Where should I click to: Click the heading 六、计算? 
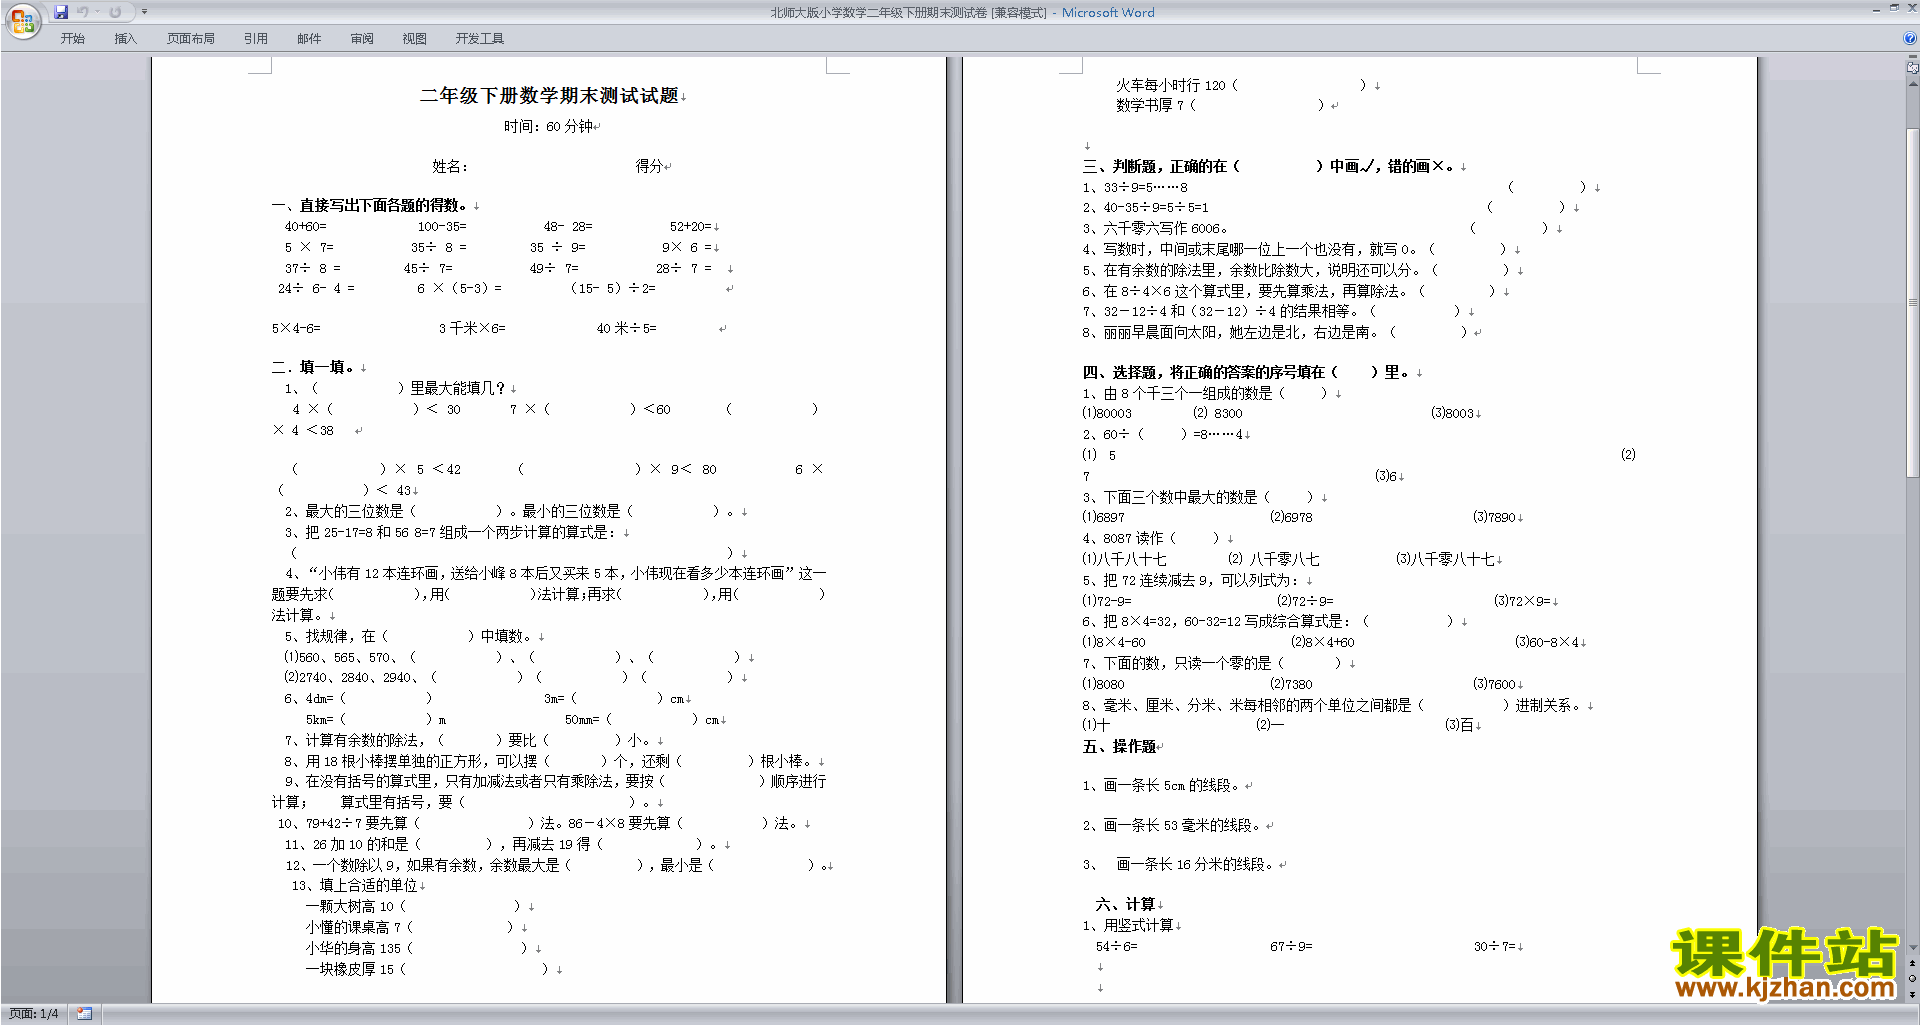(1125, 904)
